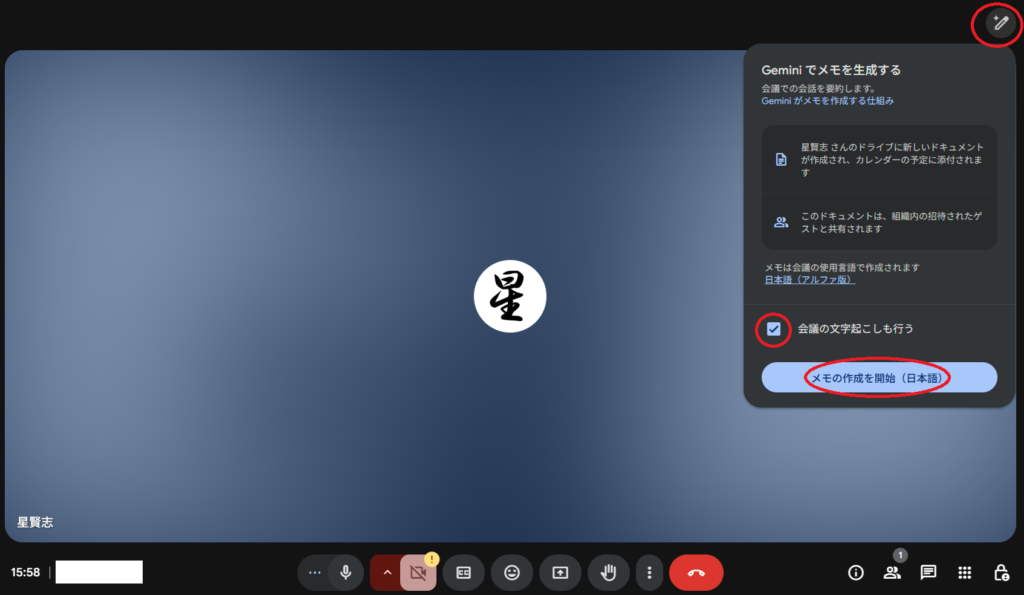Turn on the camera
This screenshot has height=595, width=1024.
coord(418,573)
